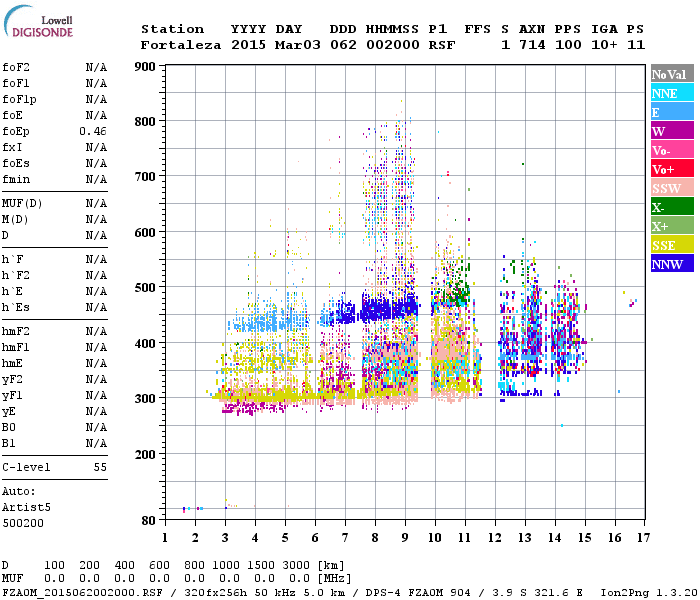Click the B1 parameter label

coord(8,443)
